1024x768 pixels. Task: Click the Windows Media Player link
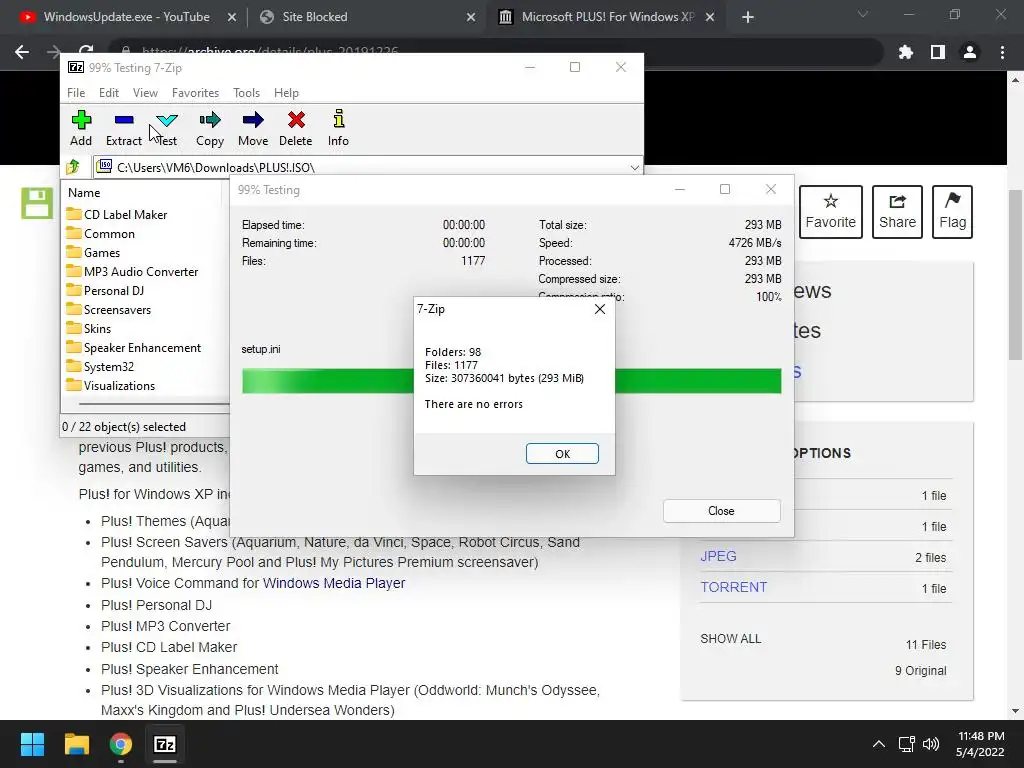[x=334, y=583]
